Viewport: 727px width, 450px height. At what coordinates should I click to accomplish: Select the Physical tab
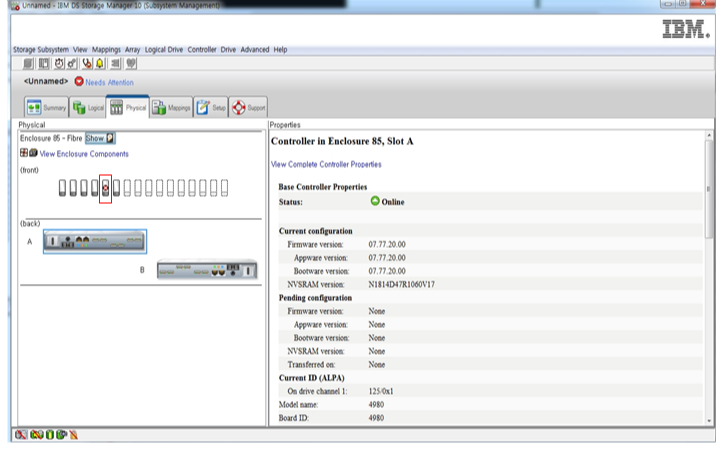click(x=128, y=107)
